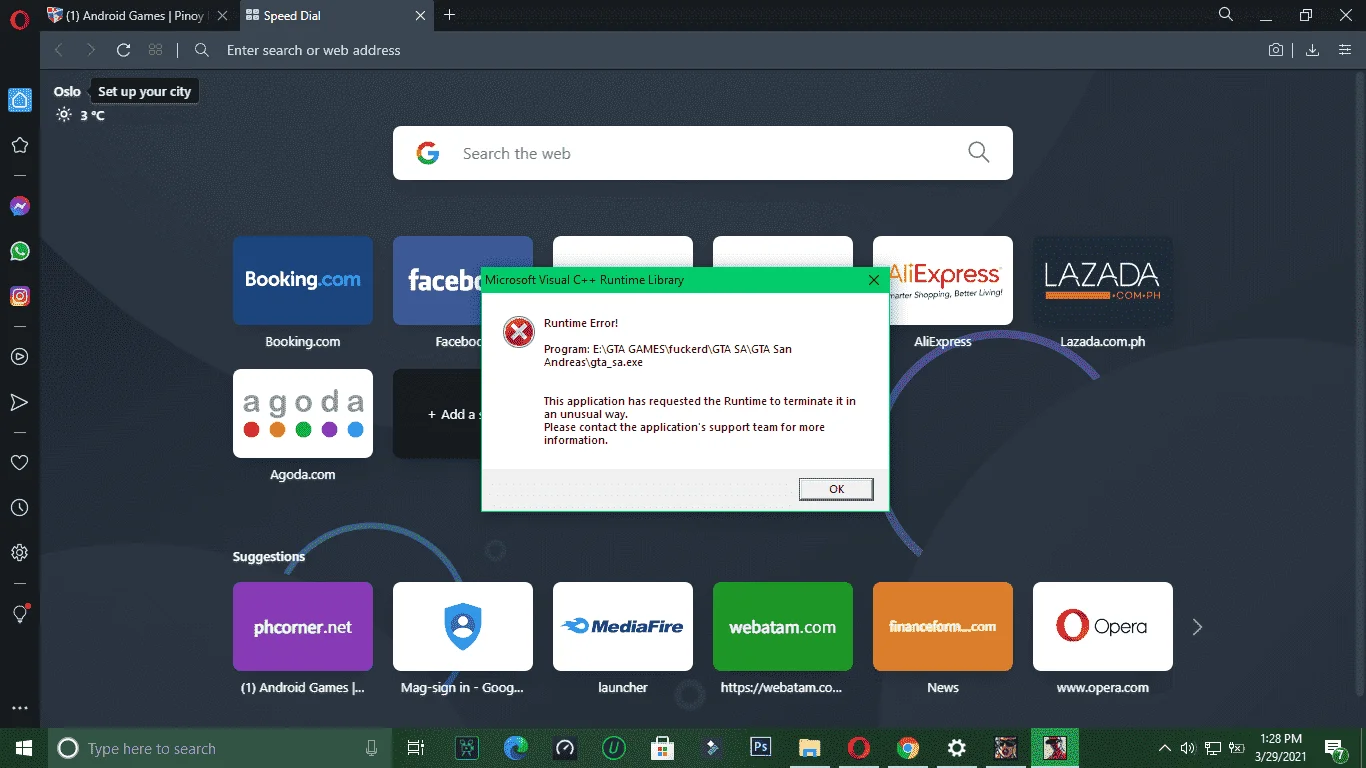Open the sidebar three-dots setup menu
The width and height of the screenshot is (1366, 768).
click(x=19, y=708)
